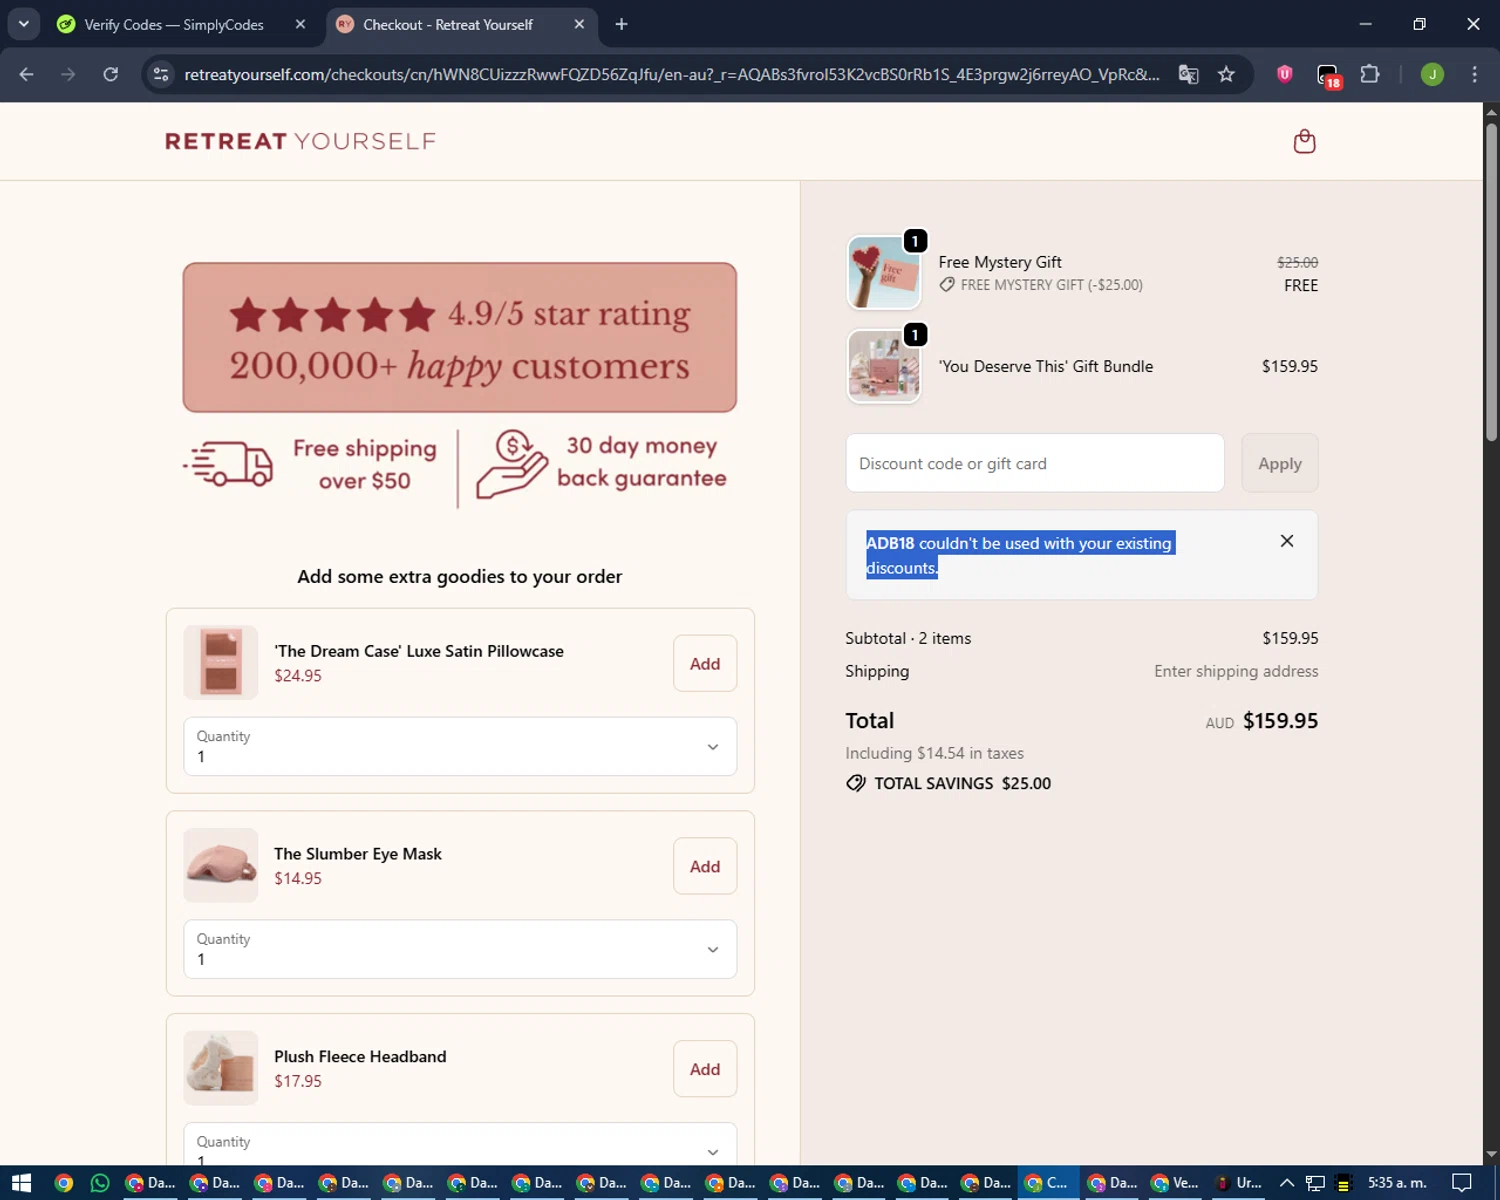This screenshot has height=1200, width=1500.
Task: Open Quantity dropdown for Slumber Eye Mask
Action: [460, 949]
